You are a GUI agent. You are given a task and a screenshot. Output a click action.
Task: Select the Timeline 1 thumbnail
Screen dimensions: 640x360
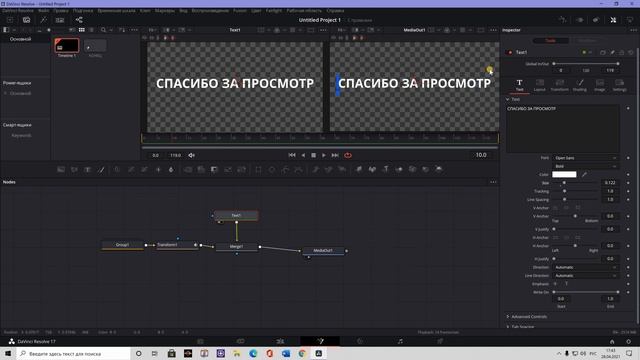click(x=67, y=45)
